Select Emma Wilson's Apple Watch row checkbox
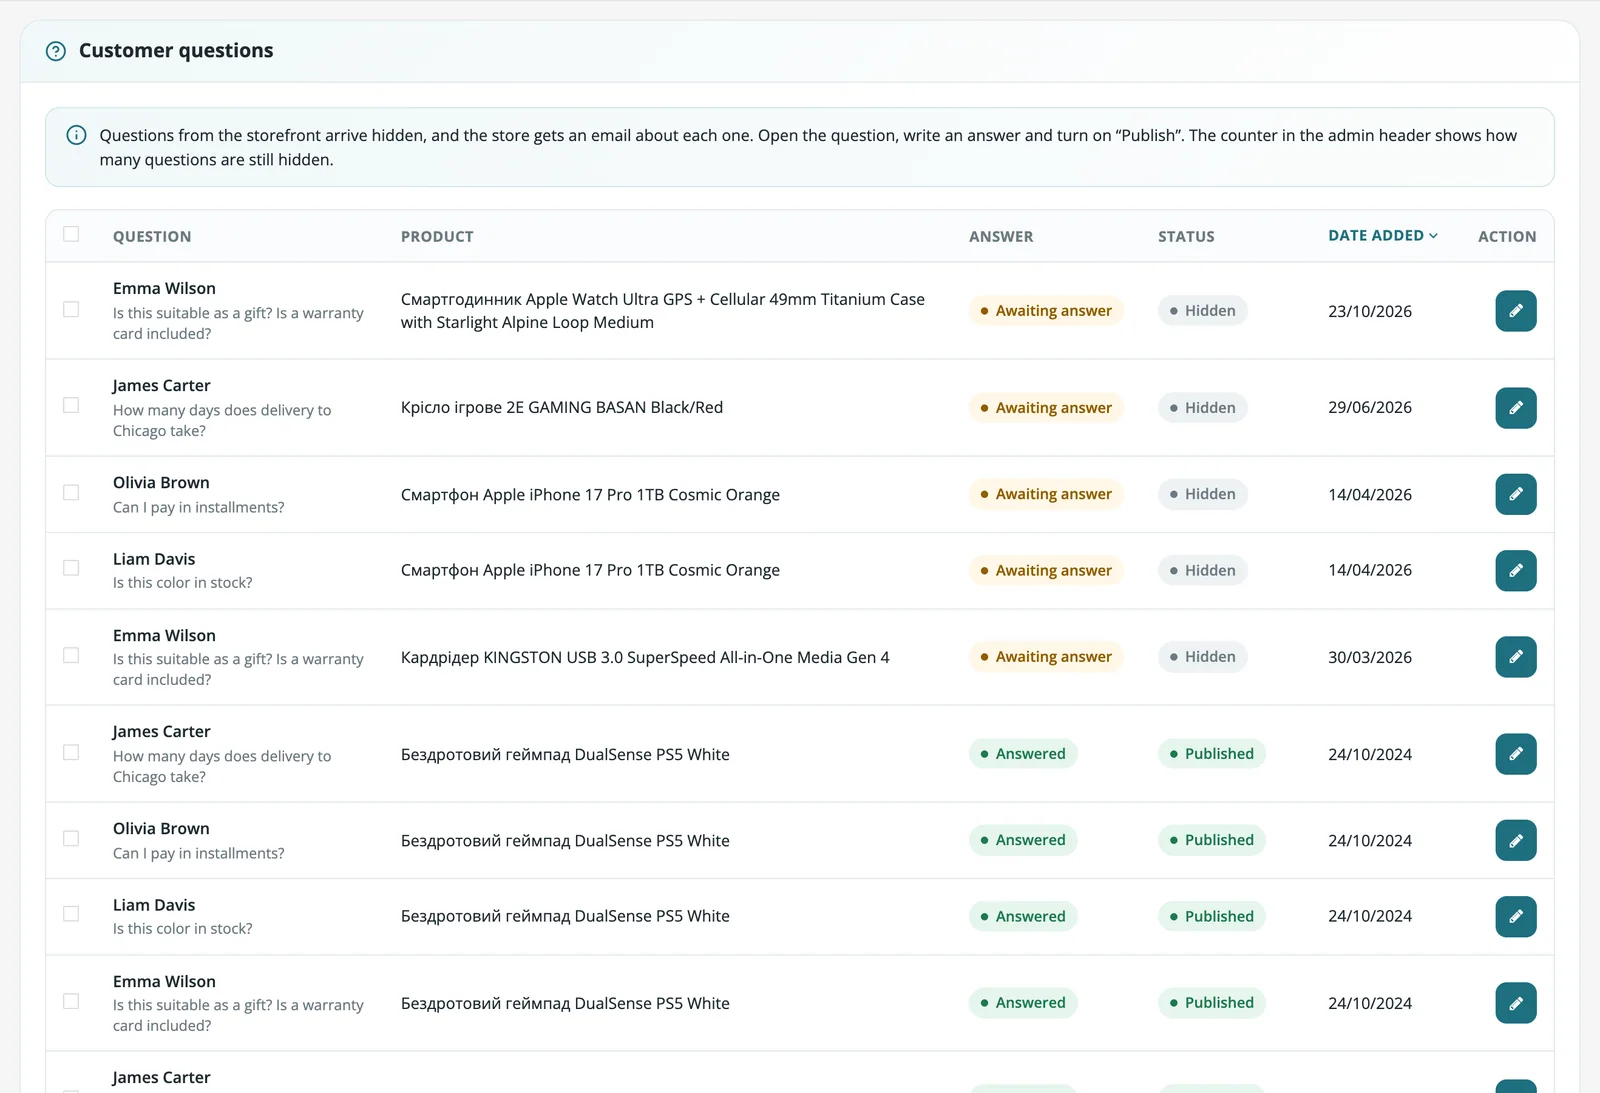The height and width of the screenshot is (1093, 1600). click(71, 310)
